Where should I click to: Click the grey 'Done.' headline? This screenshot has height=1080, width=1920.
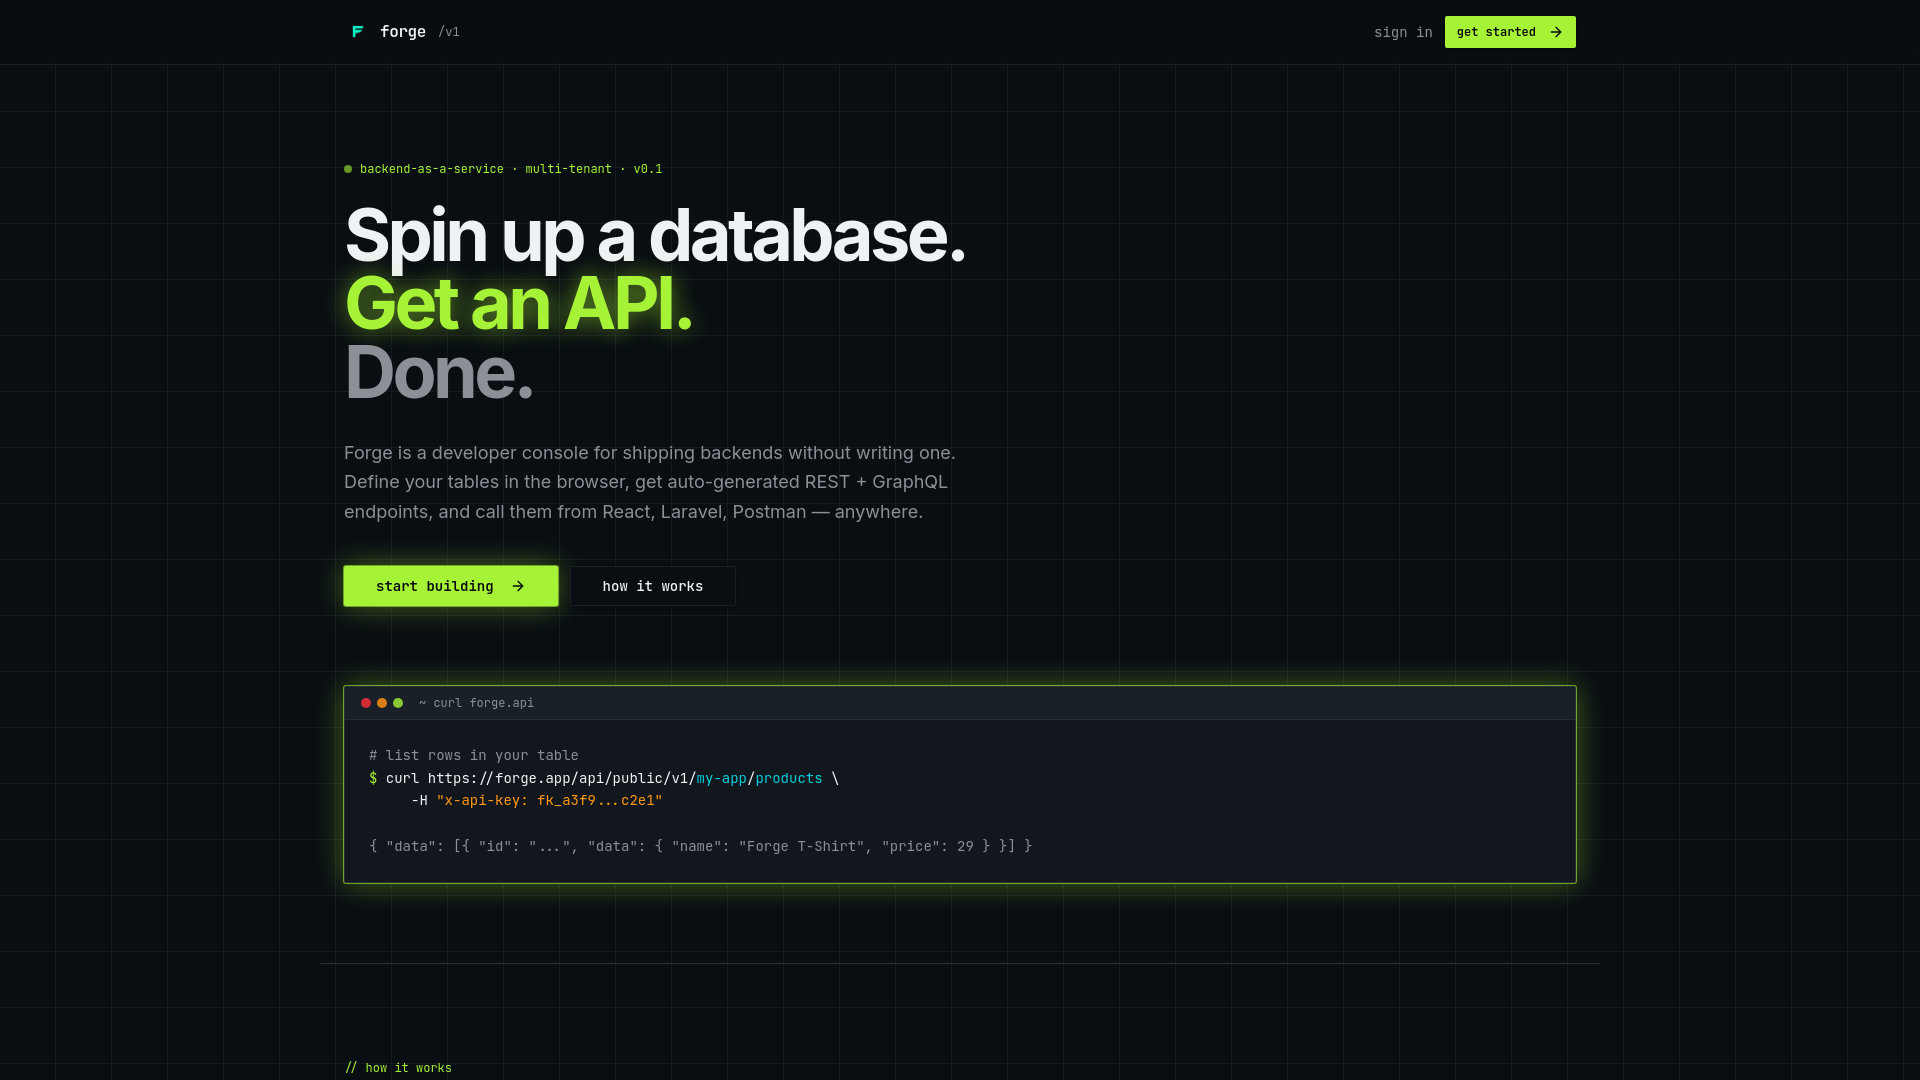pyautogui.click(x=438, y=372)
